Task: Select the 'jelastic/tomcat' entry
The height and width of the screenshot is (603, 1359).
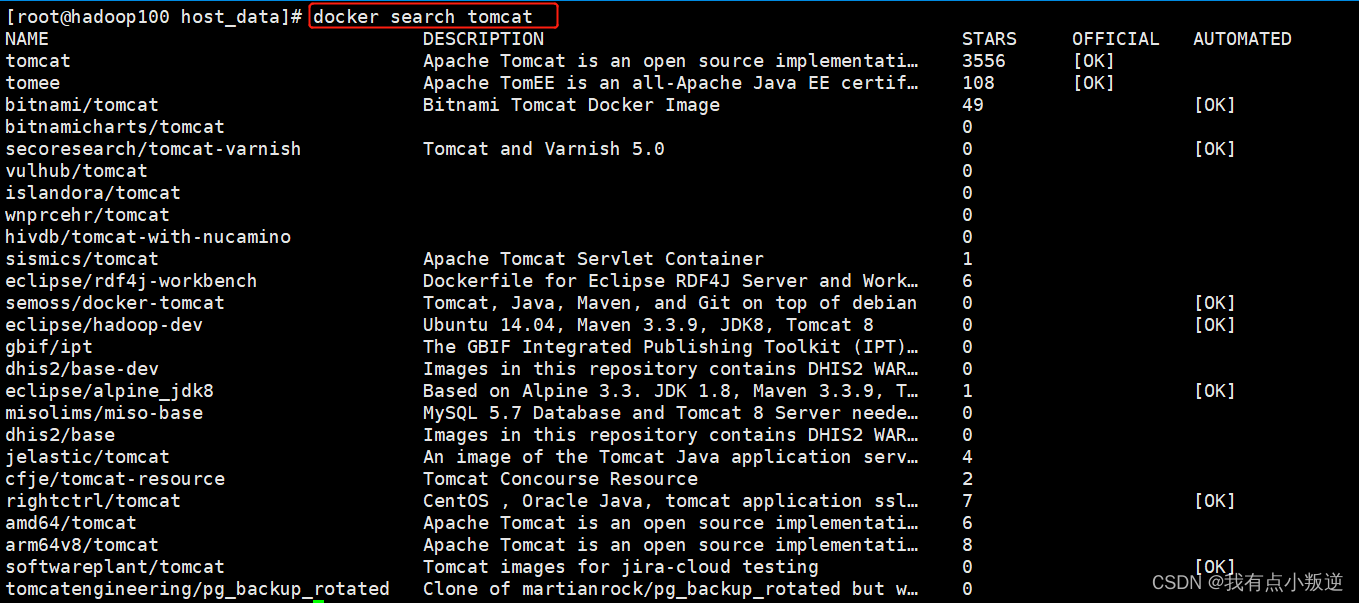Action: [87, 457]
